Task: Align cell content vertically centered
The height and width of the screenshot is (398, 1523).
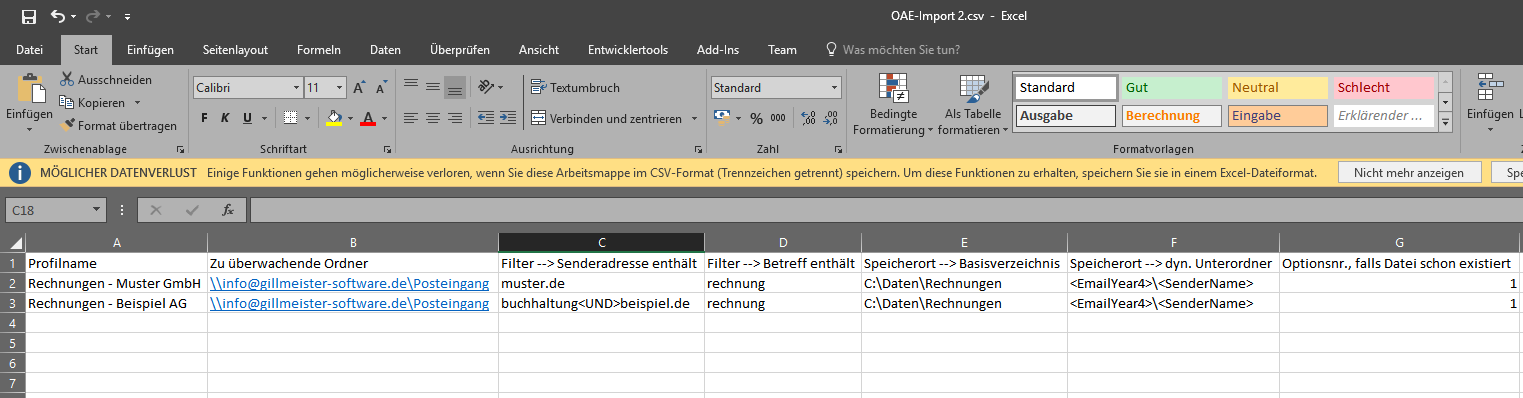Action: tap(432, 87)
